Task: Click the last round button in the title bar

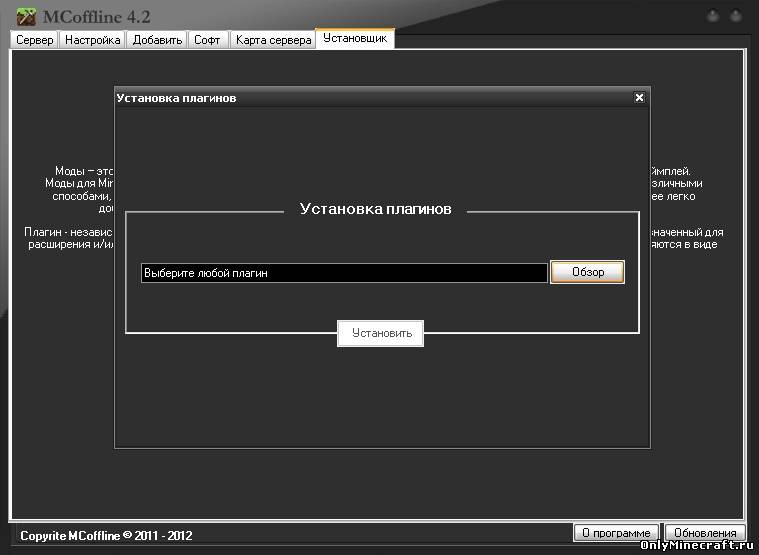Action: [737, 17]
